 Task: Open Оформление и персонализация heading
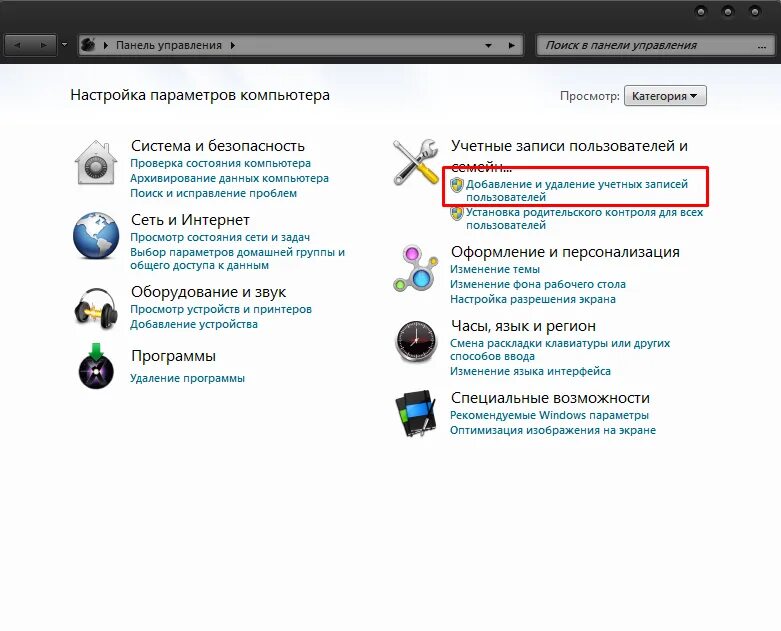click(x=565, y=252)
